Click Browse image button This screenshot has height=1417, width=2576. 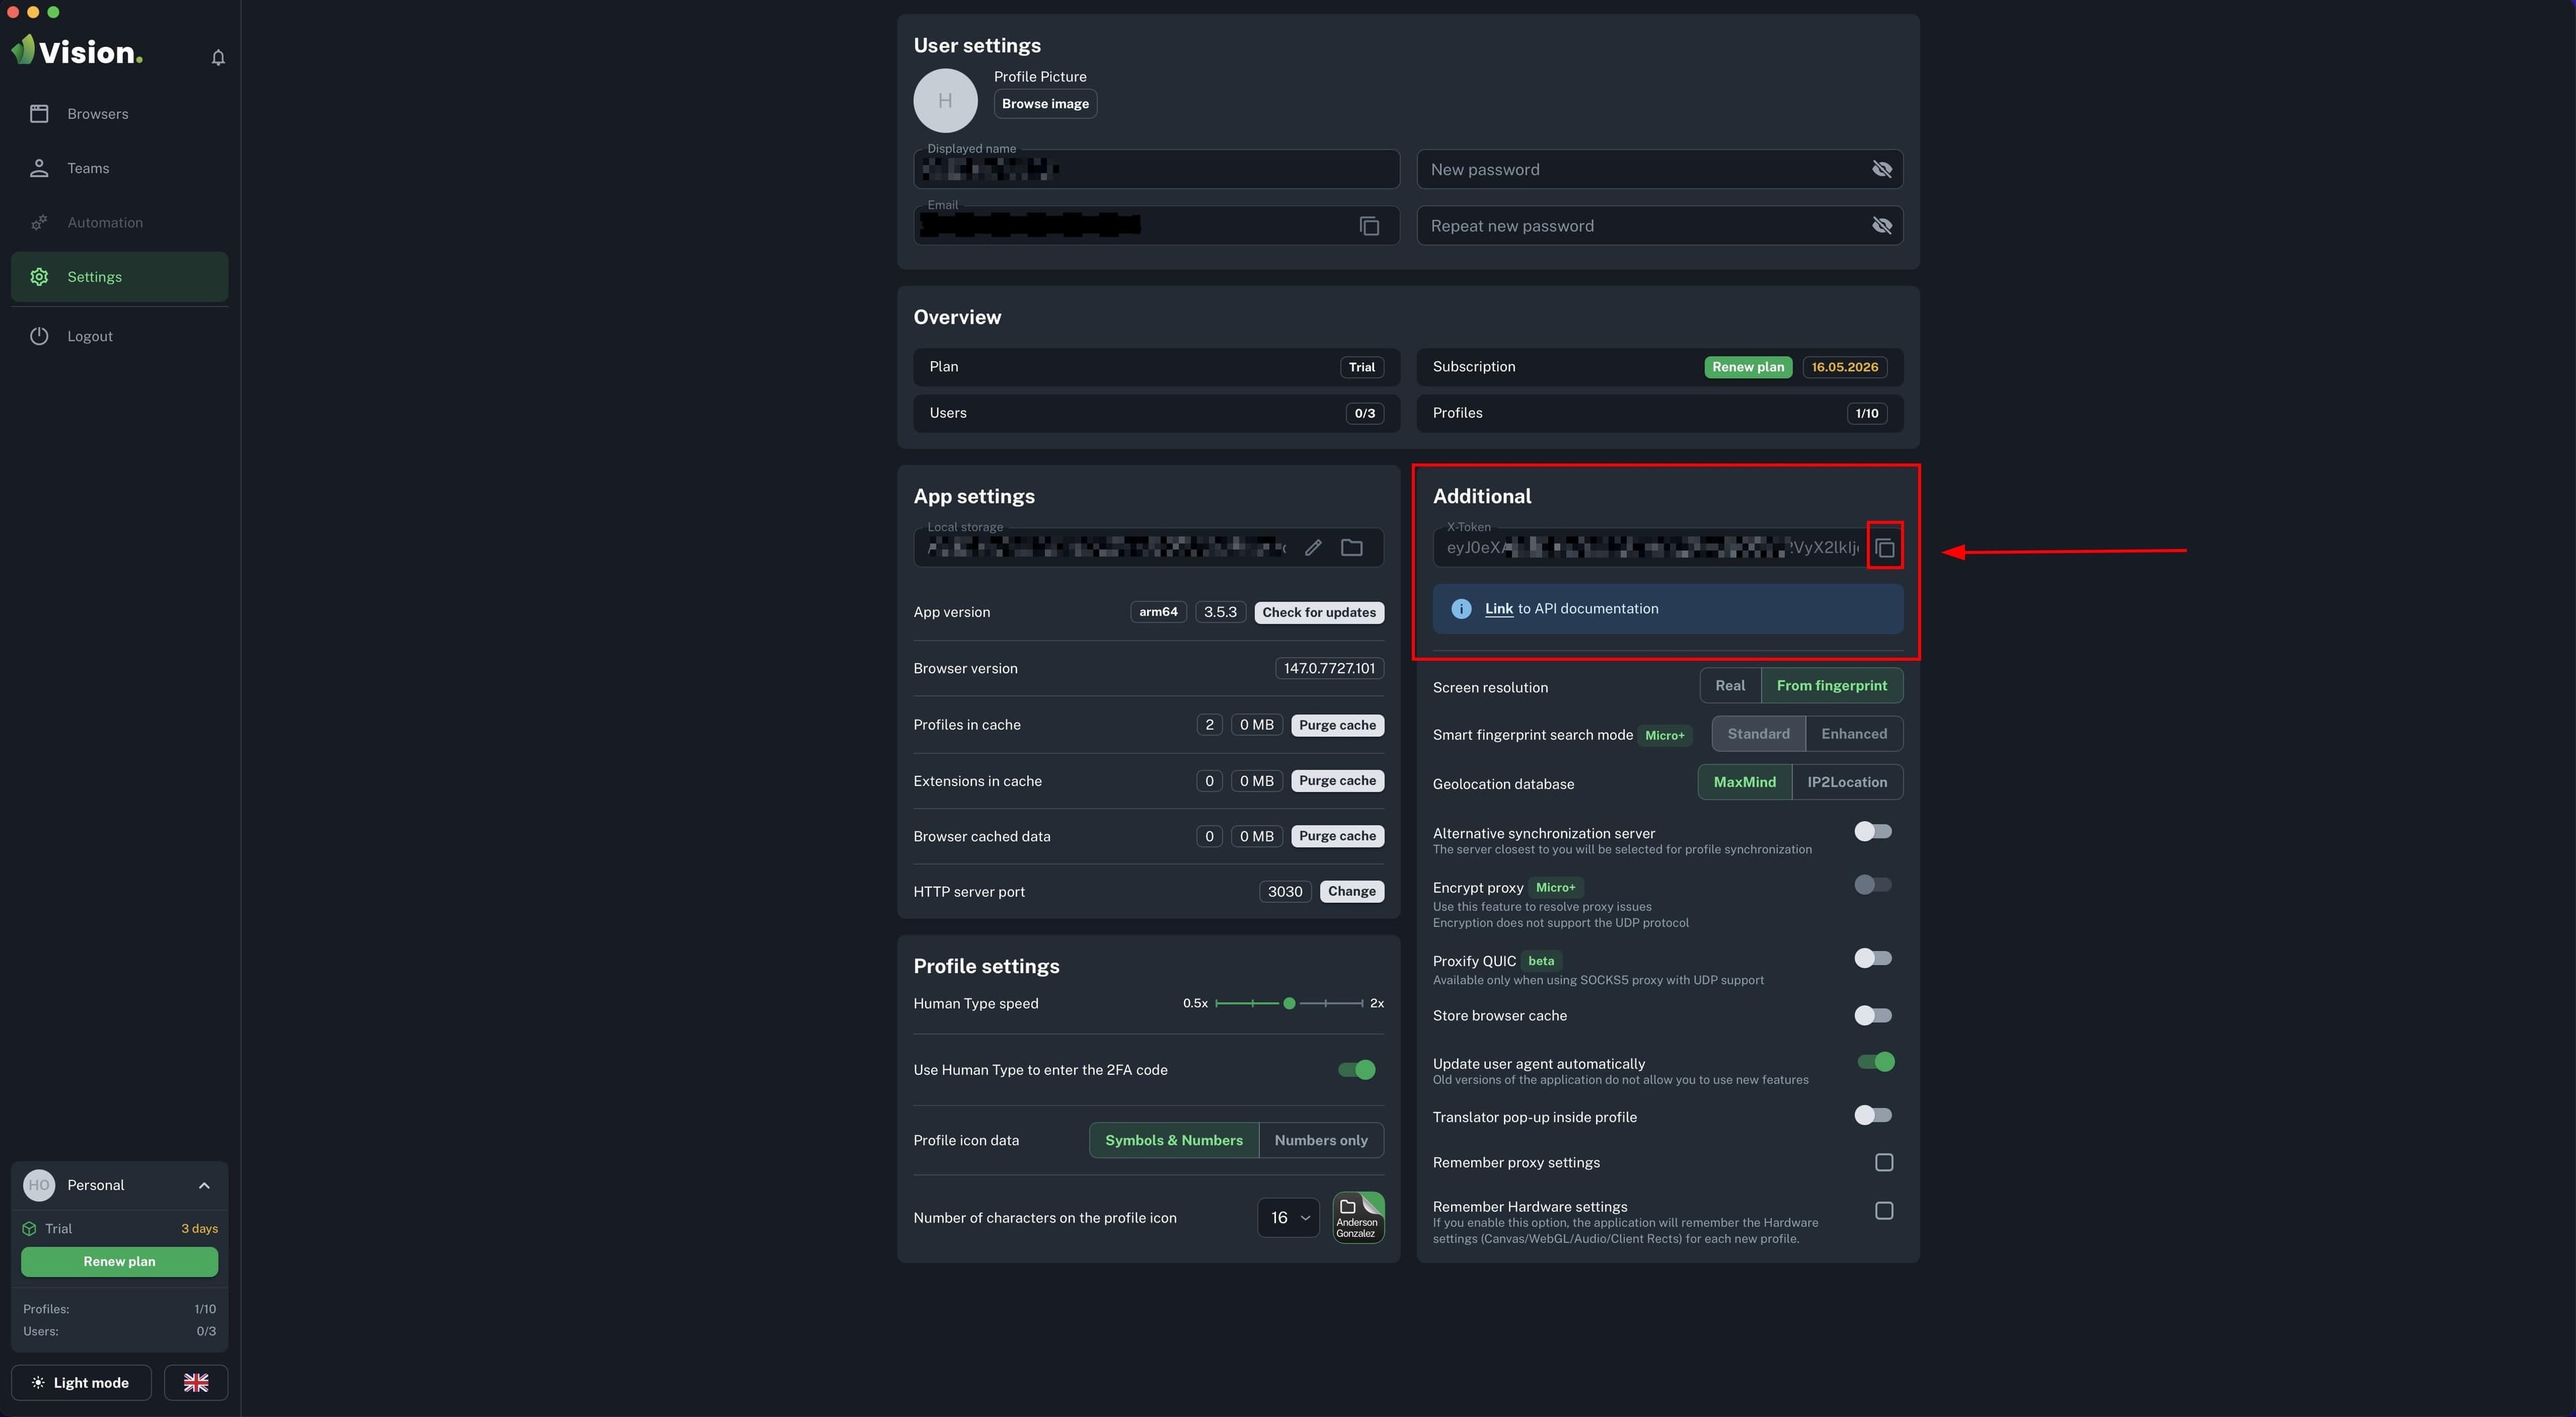coord(1045,104)
